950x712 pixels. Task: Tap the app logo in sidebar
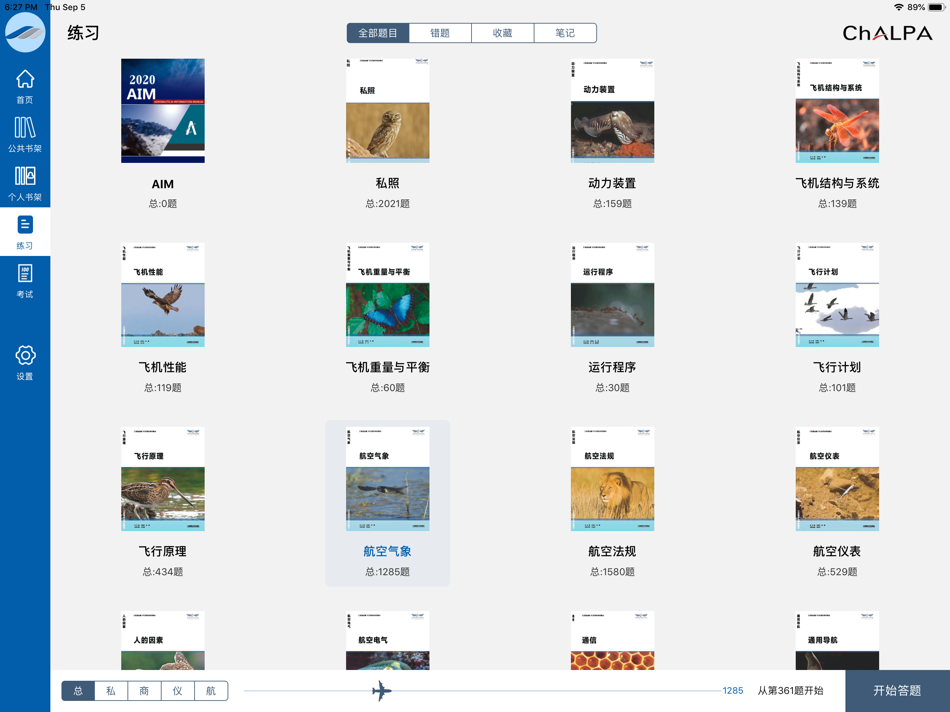pos(25,32)
